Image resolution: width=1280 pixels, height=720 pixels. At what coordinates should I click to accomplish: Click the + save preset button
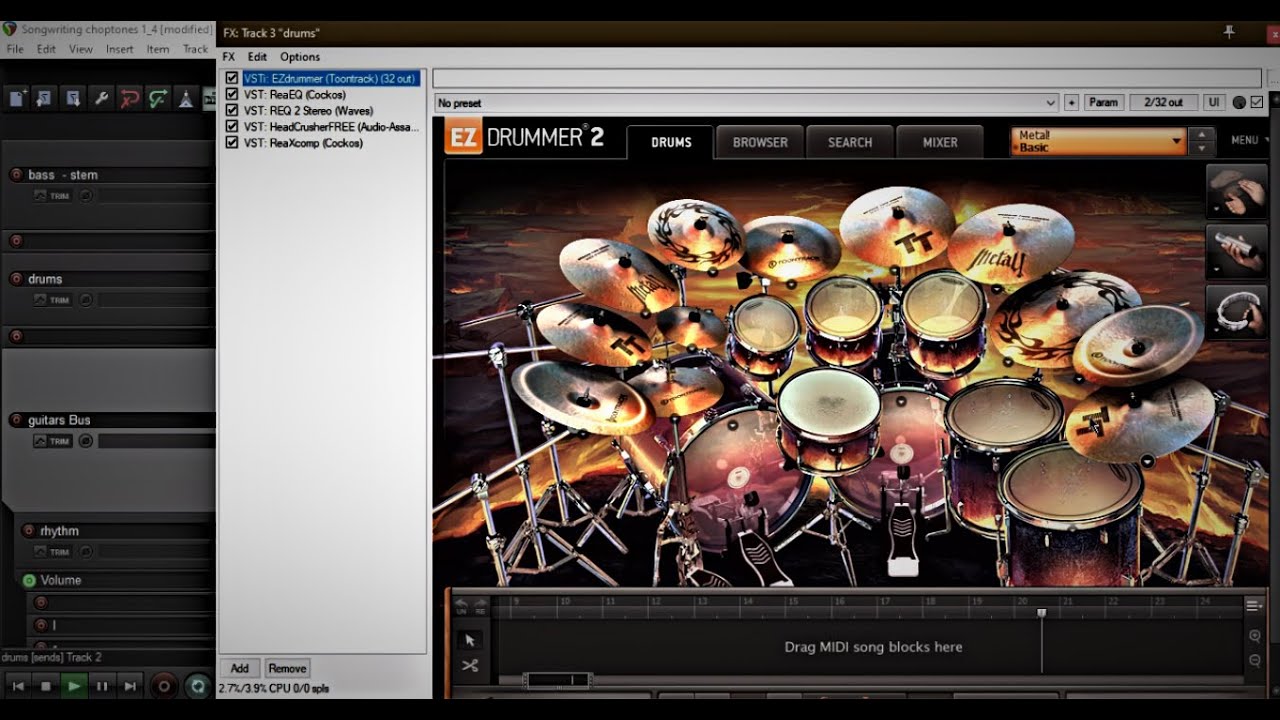(x=1071, y=102)
